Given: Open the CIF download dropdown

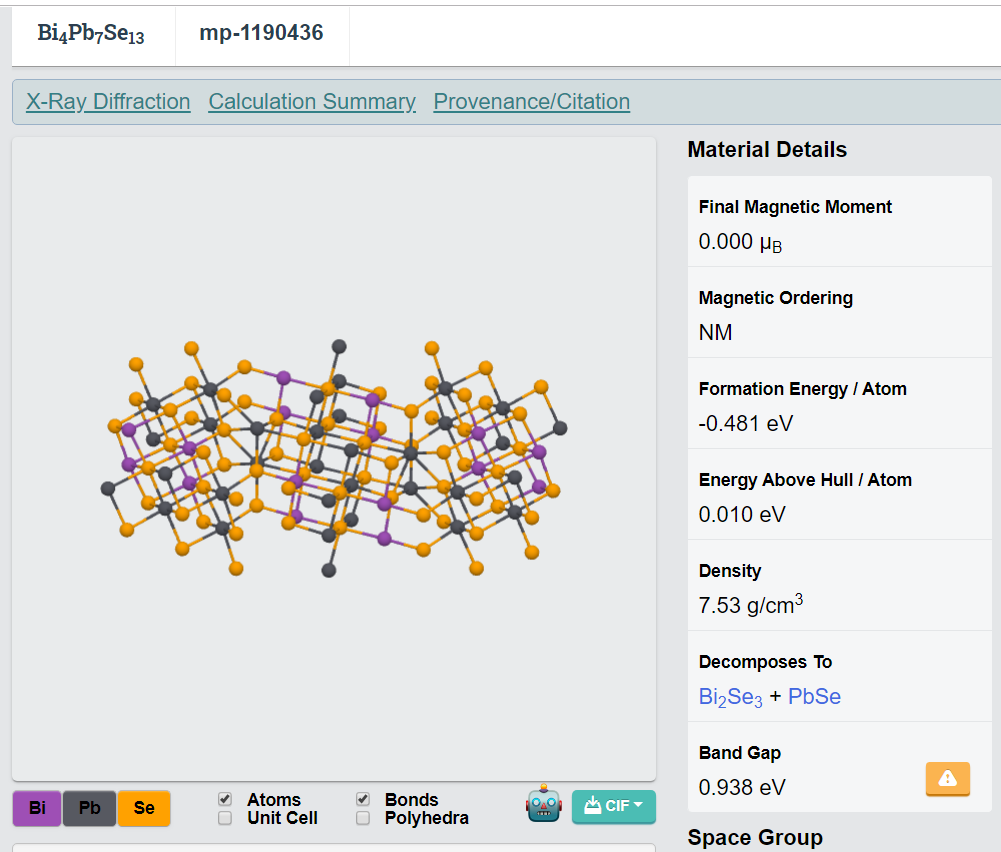Looking at the screenshot, I should point(613,806).
